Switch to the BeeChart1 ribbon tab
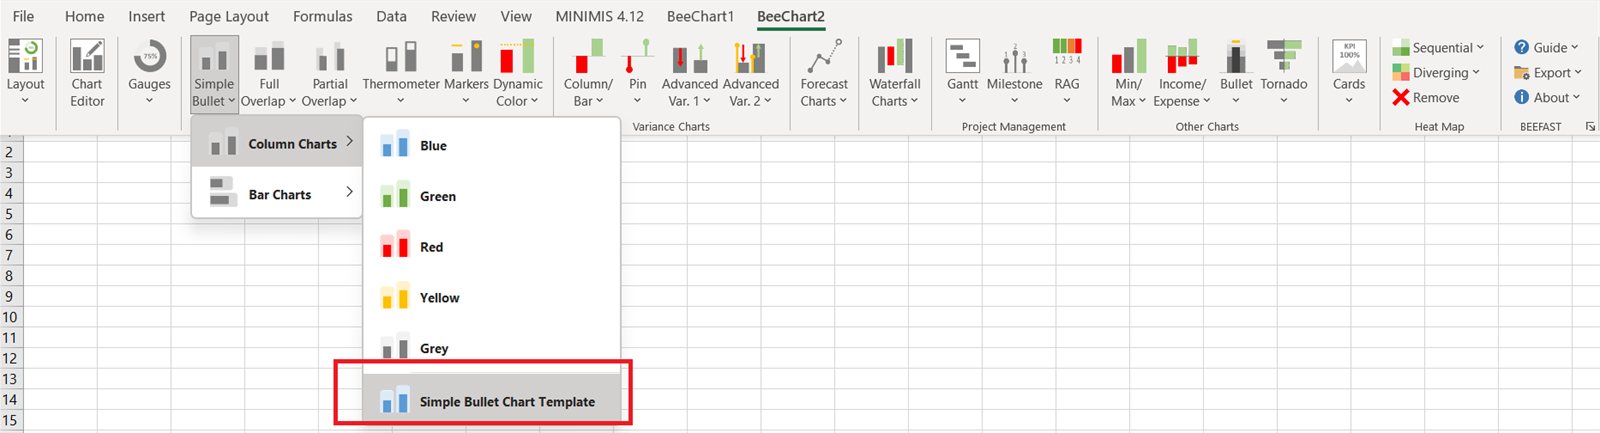This screenshot has height=433, width=1600. point(700,16)
